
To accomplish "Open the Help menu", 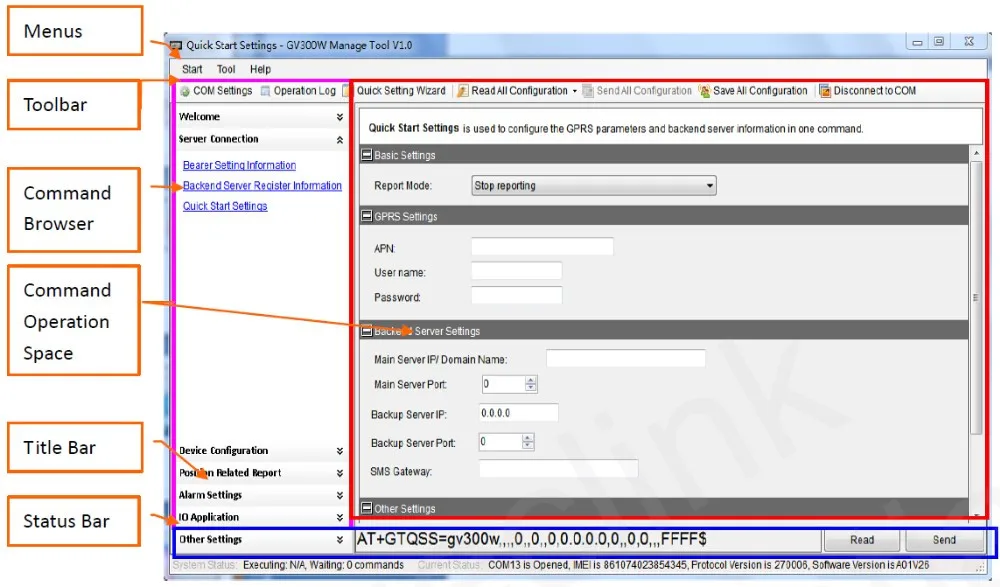I will [260, 69].
